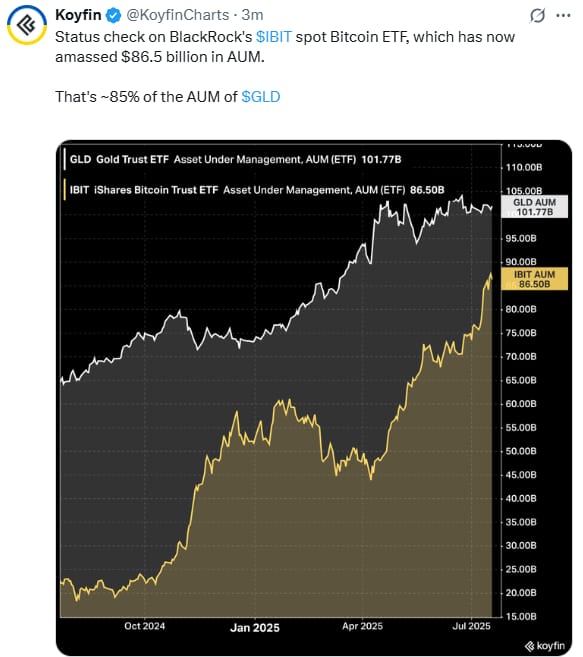This screenshot has height=657, width=583.
Task: Open the Koyfin profile avatar
Action: 27,26
